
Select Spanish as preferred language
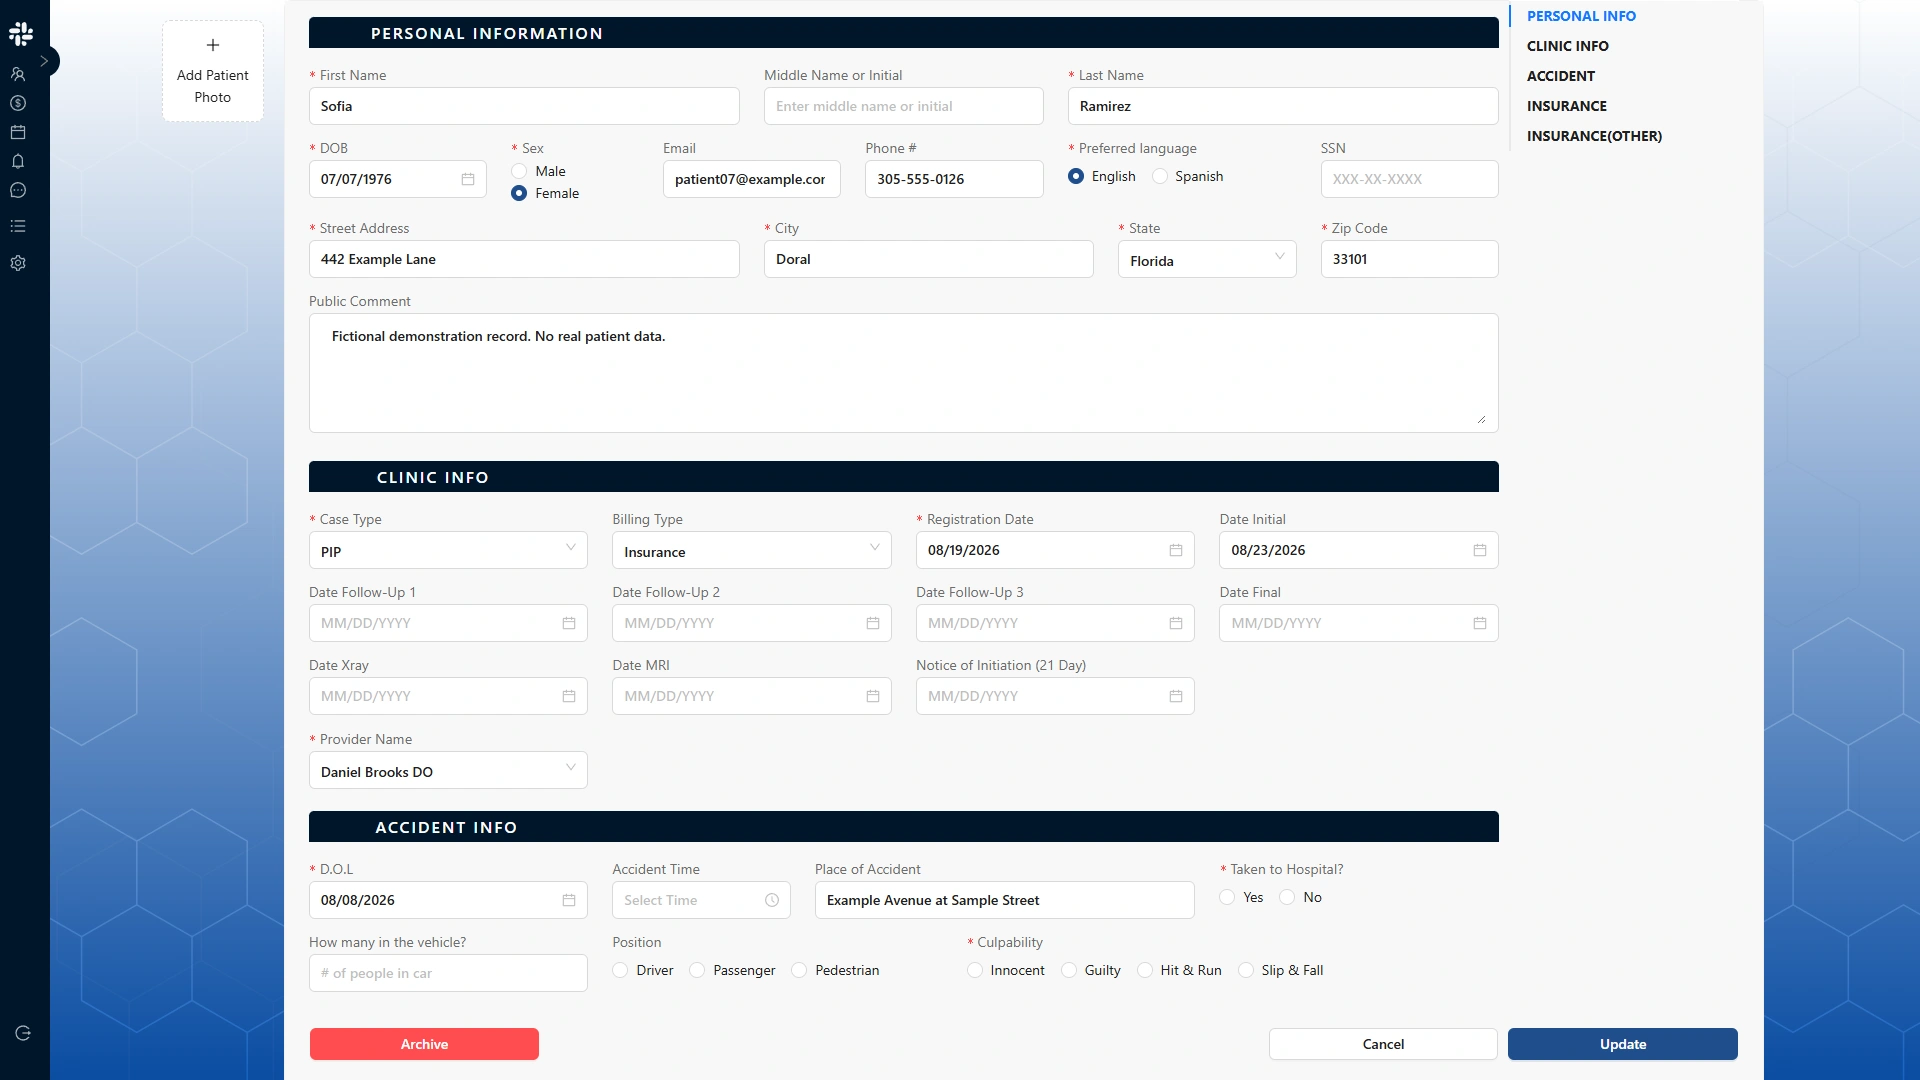tap(1160, 176)
